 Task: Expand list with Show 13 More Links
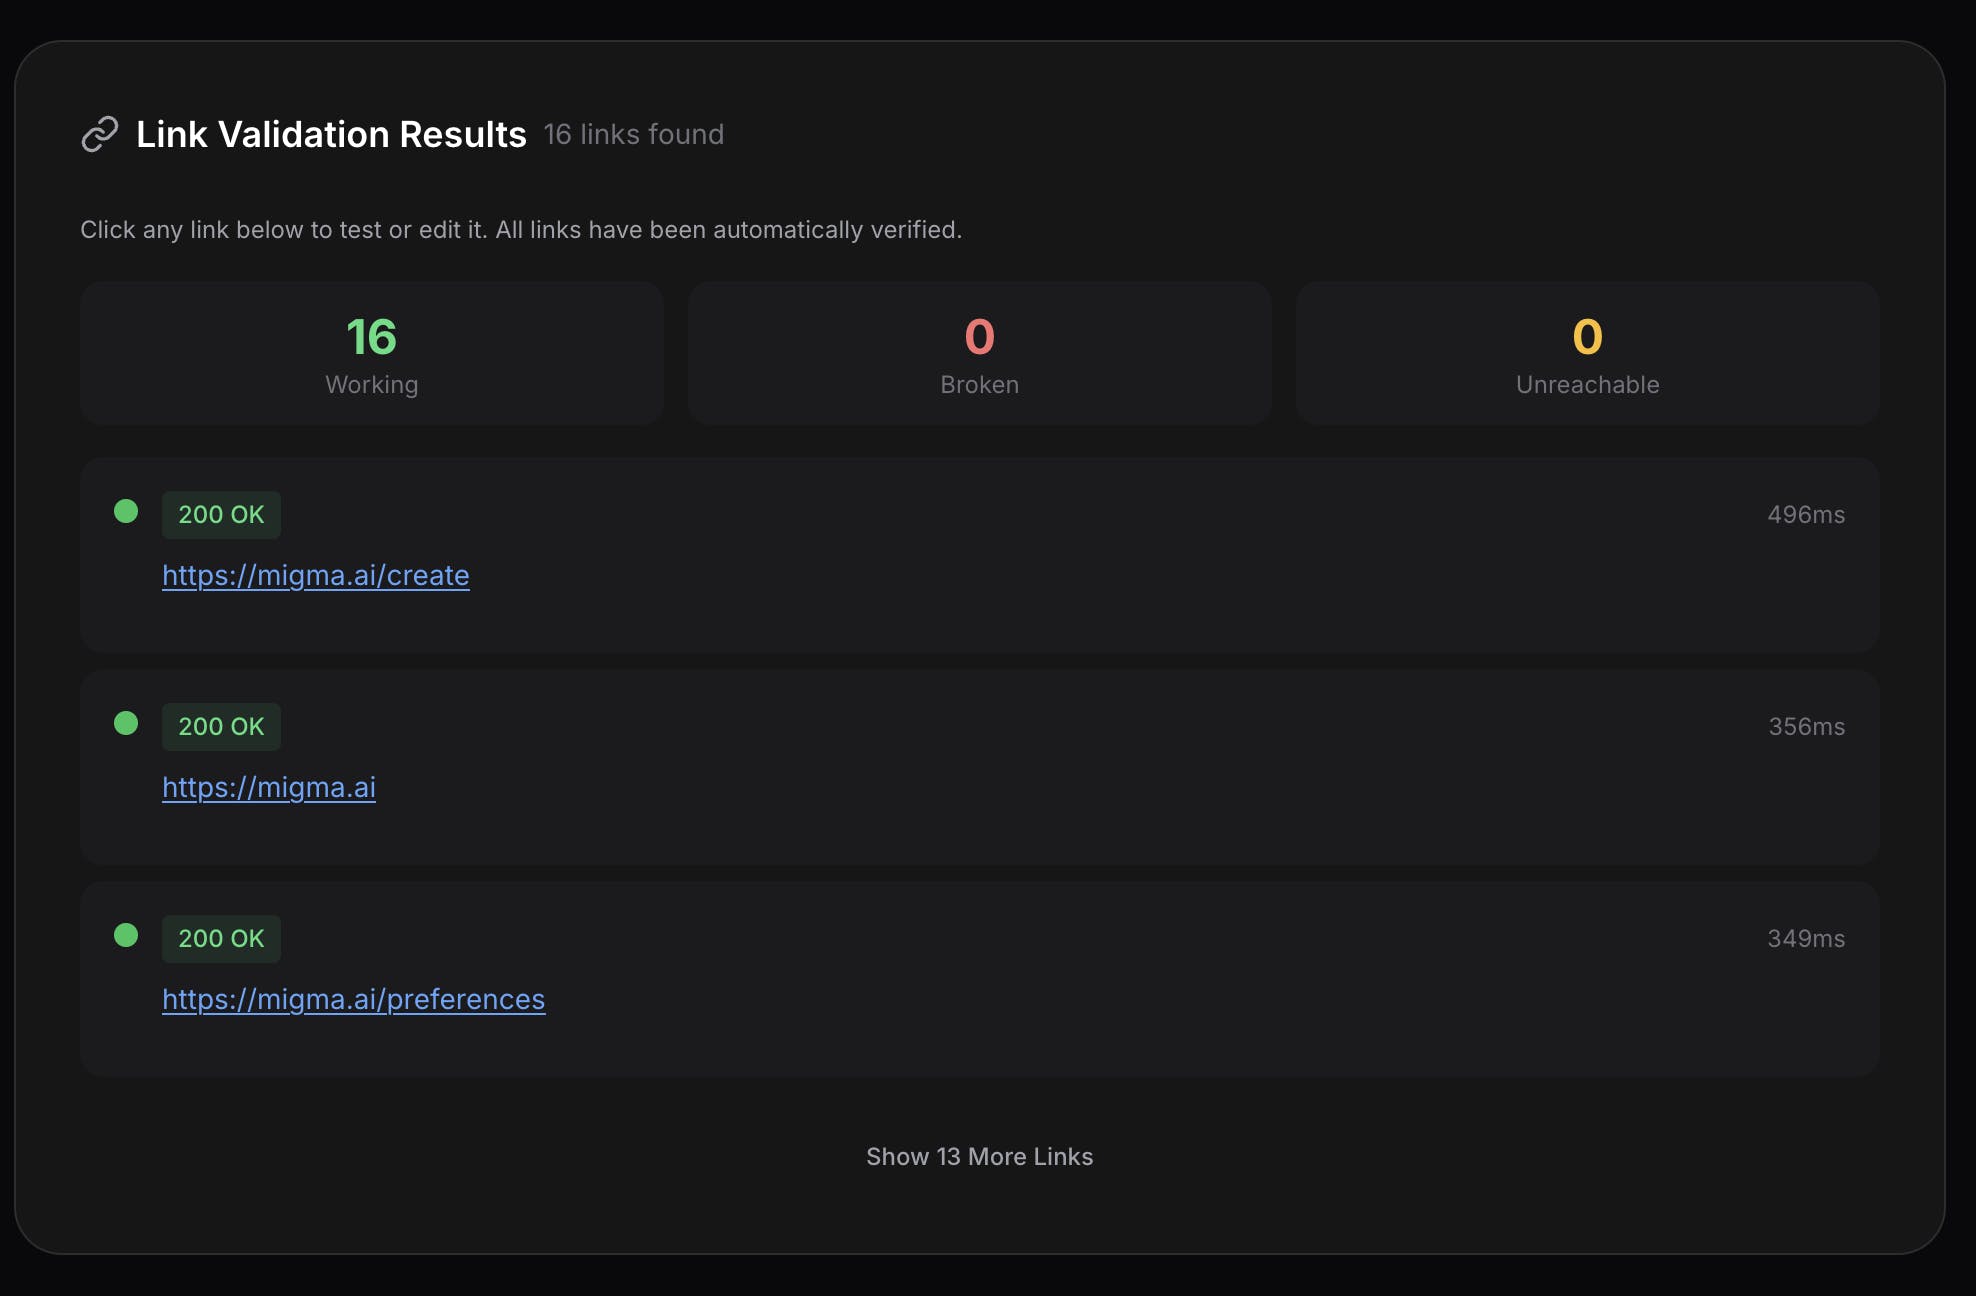(x=979, y=1157)
